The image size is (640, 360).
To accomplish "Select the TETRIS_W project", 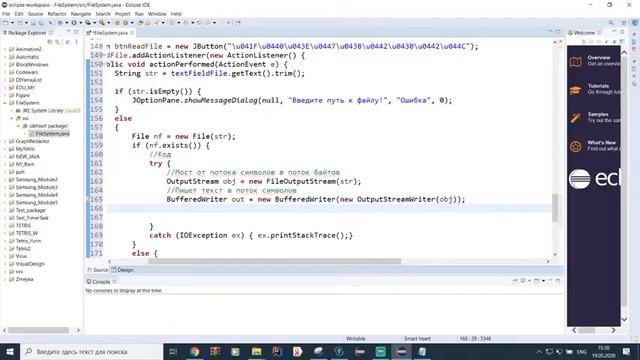I will 27,233.
